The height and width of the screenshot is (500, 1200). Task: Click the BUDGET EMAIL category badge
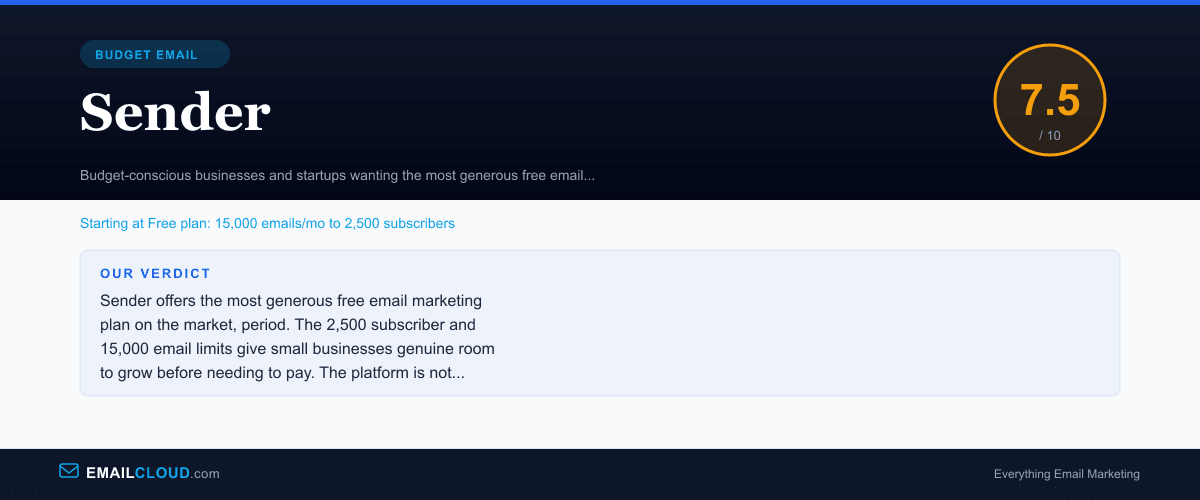point(155,55)
